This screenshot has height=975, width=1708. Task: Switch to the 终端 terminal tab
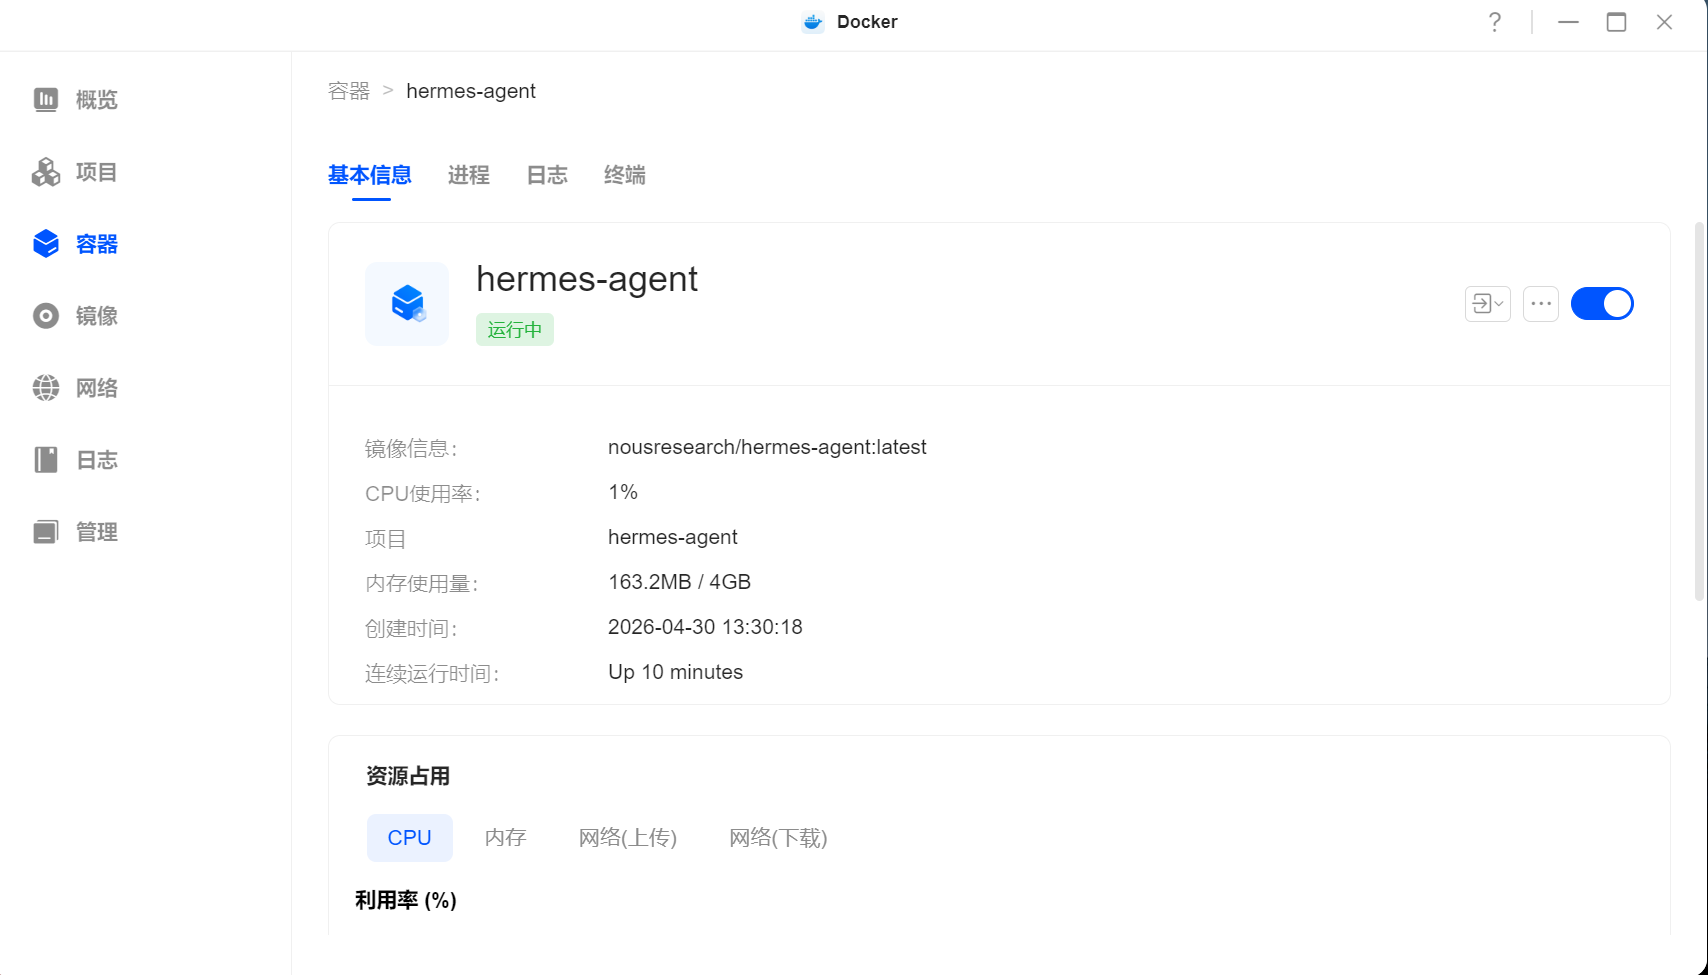625,175
